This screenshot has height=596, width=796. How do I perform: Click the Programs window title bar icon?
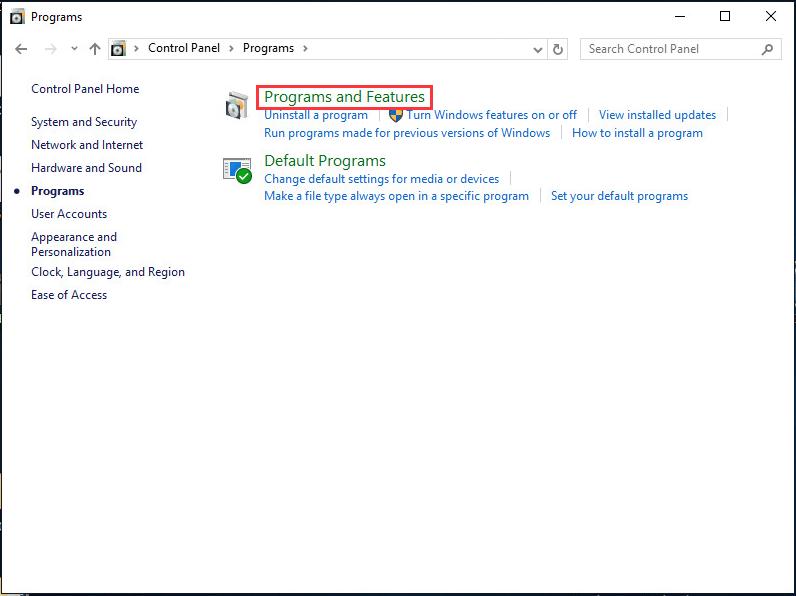pyautogui.click(x=17, y=17)
